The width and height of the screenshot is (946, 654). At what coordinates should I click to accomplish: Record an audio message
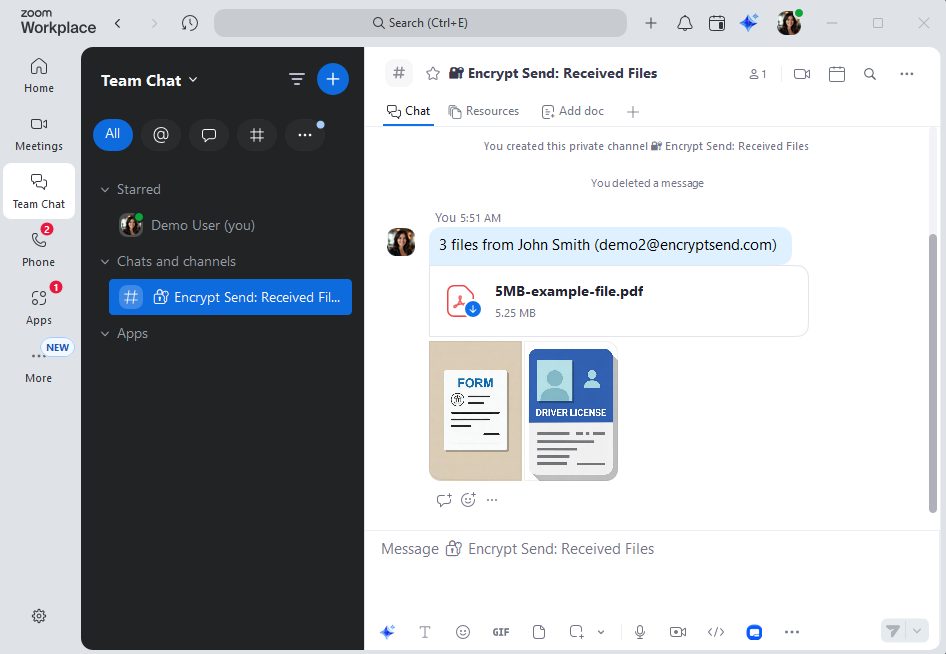(x=640, y=632)
